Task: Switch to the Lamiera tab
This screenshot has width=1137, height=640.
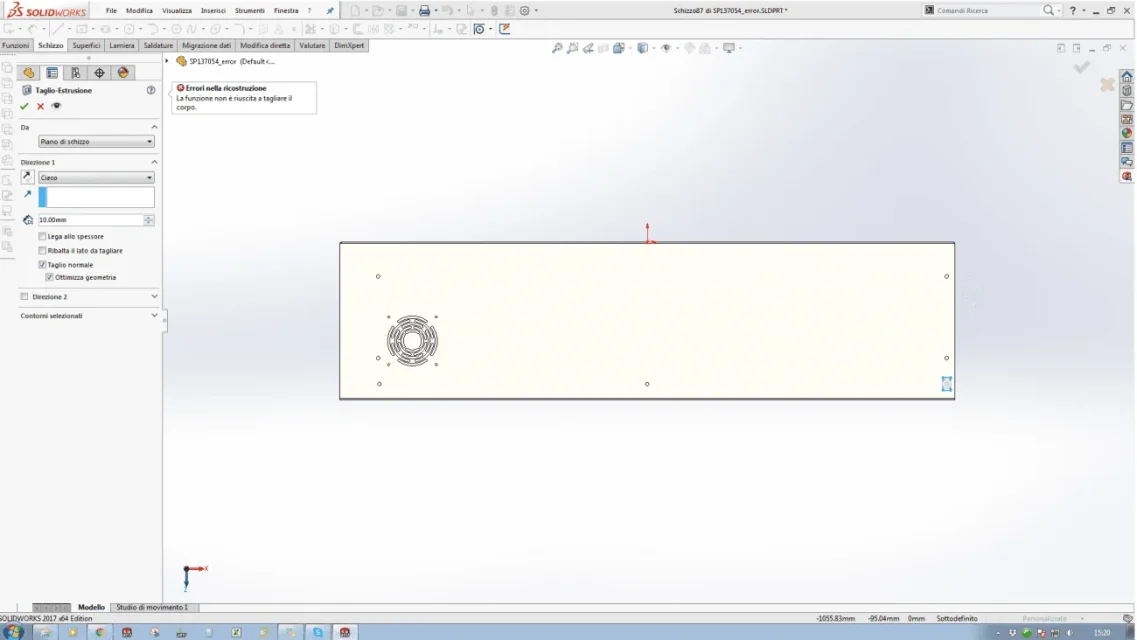Action: point(122,45)
